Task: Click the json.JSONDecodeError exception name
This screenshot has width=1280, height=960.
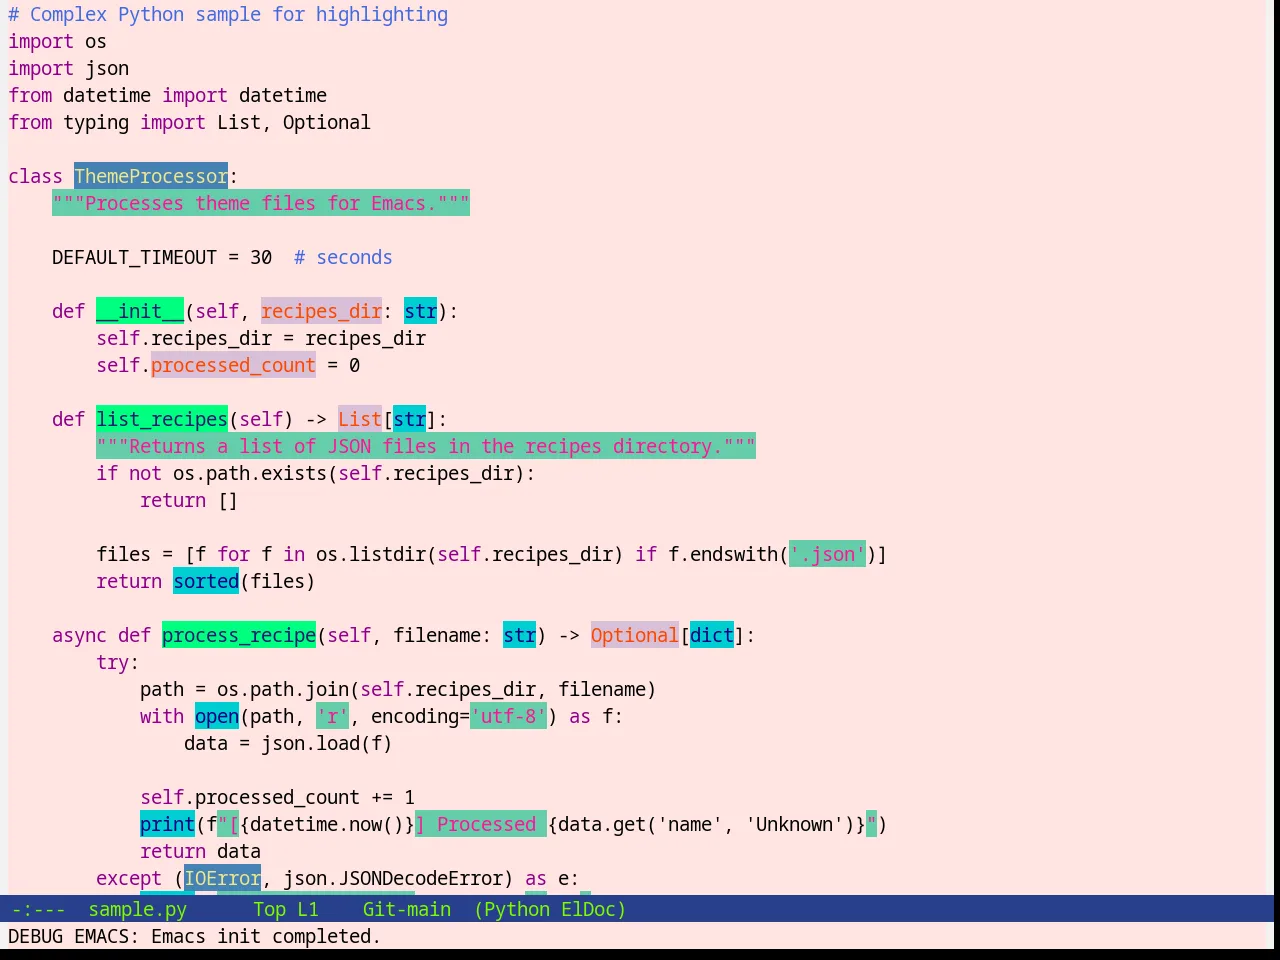Action: tap(398, 878)
